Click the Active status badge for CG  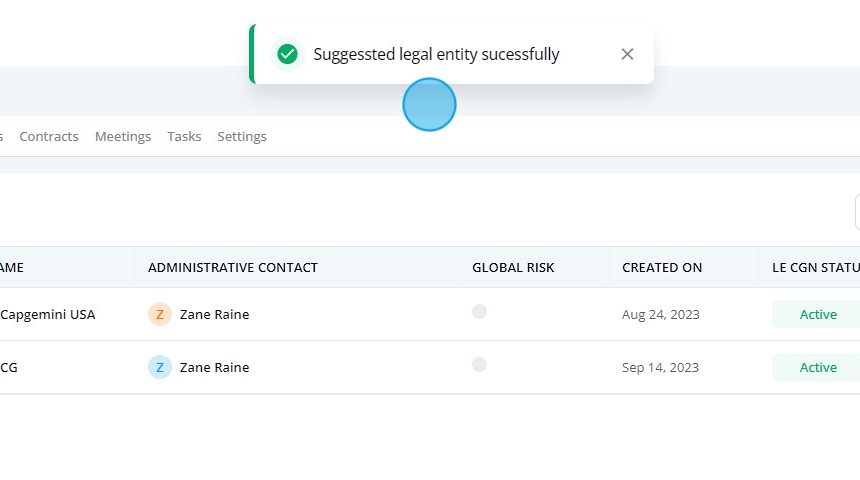pyautogui.click(x=818, y=367)
